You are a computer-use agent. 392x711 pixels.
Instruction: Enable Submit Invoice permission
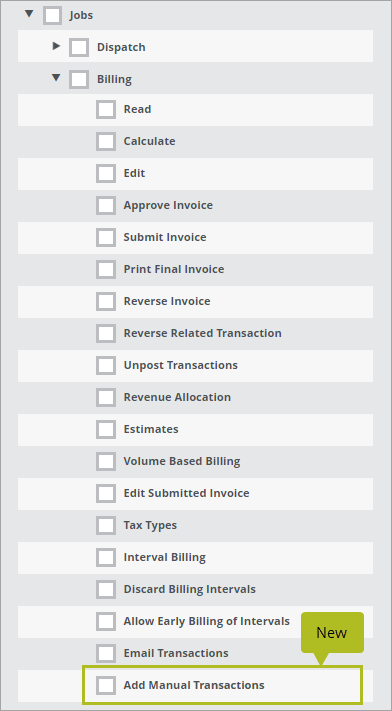coord(106,237)
